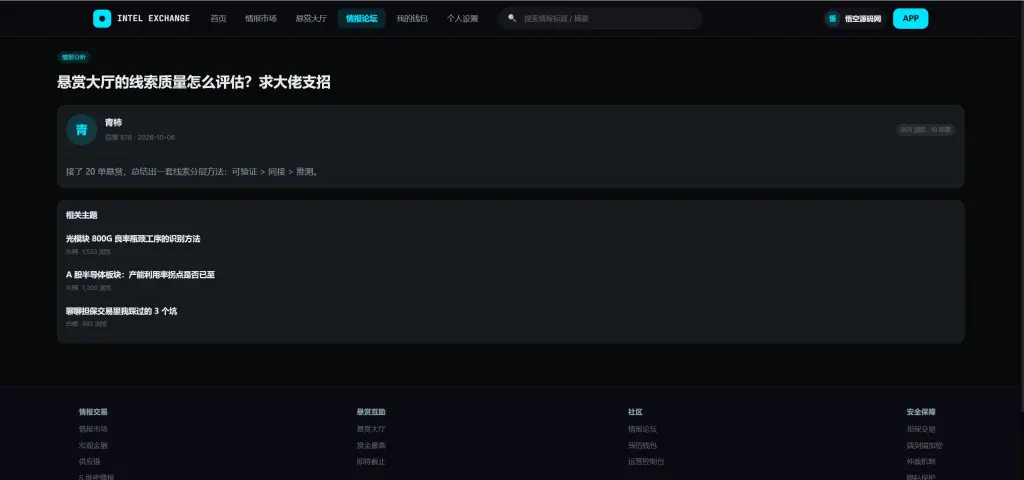Click the footer 悬赏互助 heading

point(371,412)
